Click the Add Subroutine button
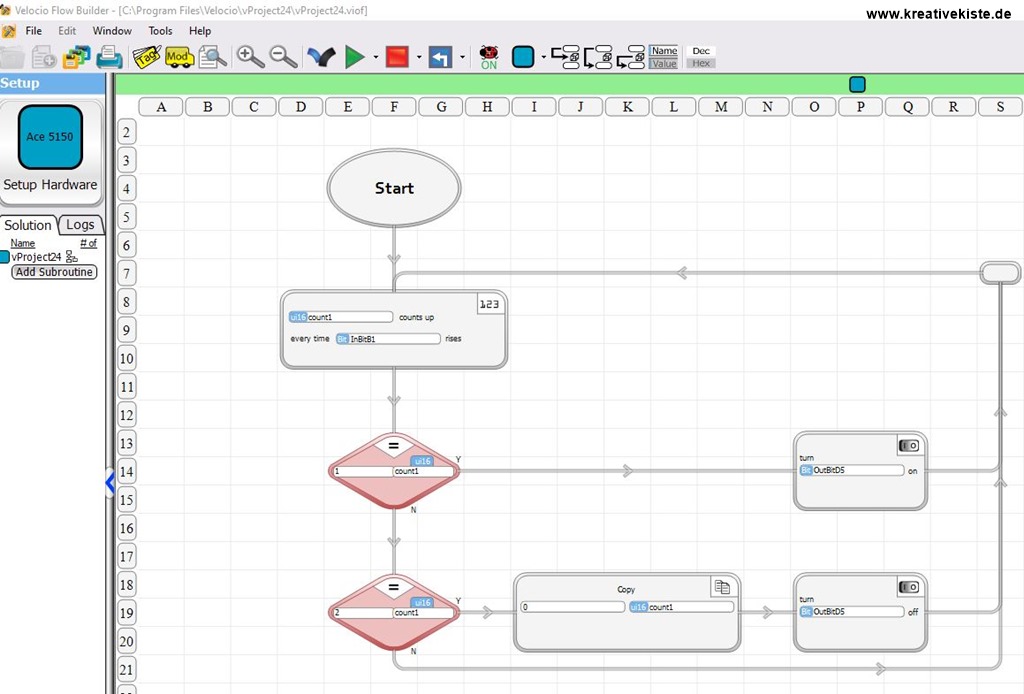 tap(53, 272)
